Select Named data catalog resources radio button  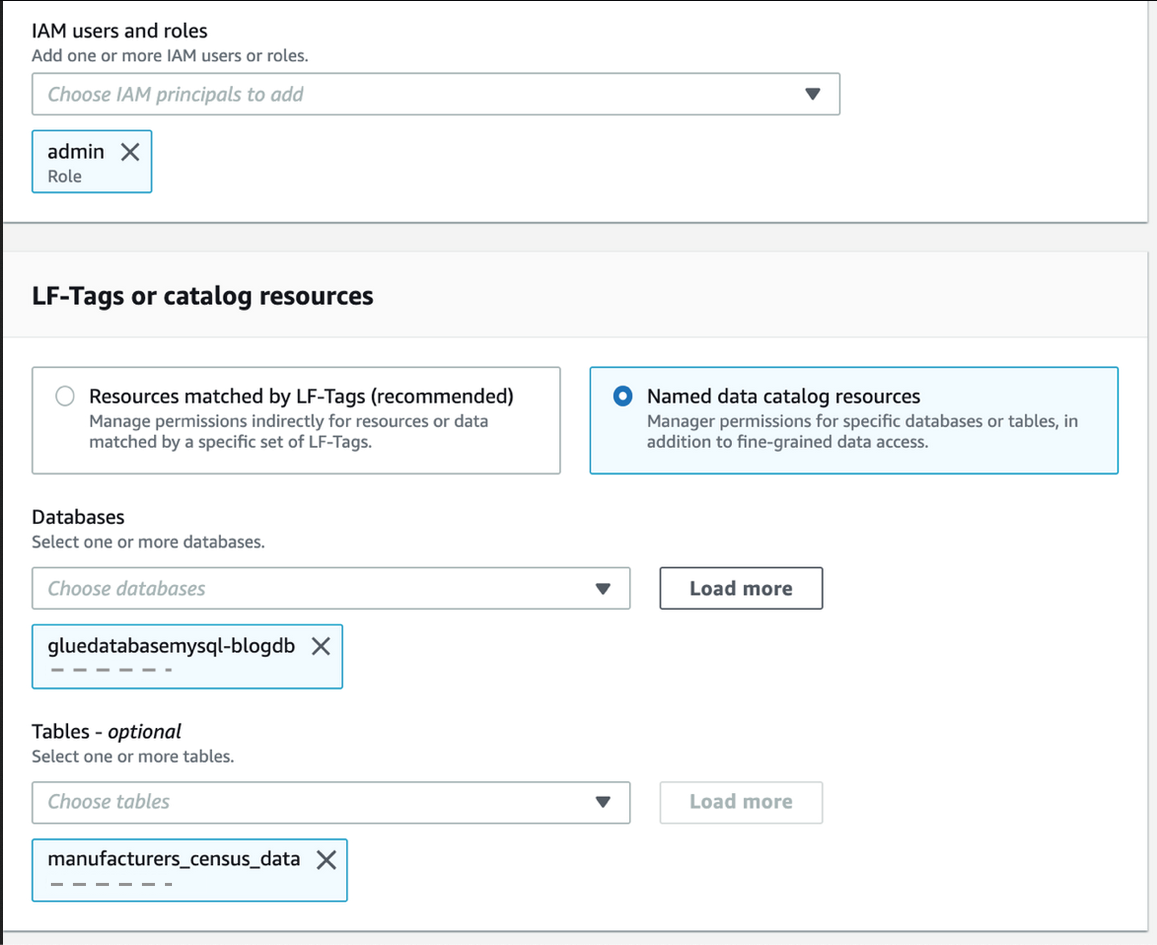click(x=623, y=396)
